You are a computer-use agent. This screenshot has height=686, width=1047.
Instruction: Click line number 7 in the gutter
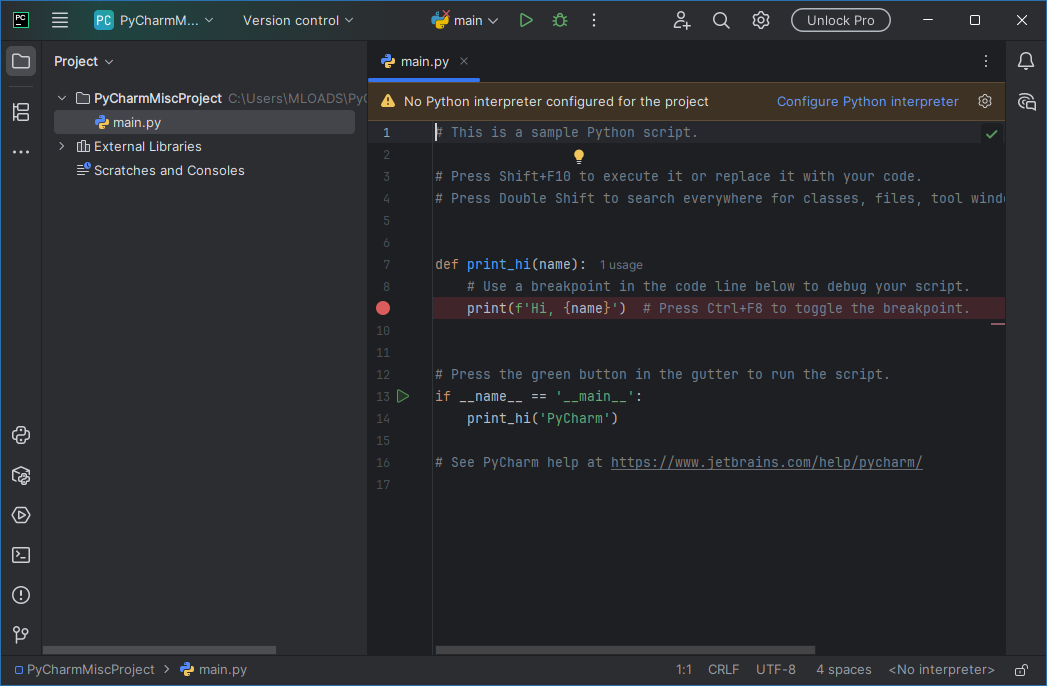(386, 265)
